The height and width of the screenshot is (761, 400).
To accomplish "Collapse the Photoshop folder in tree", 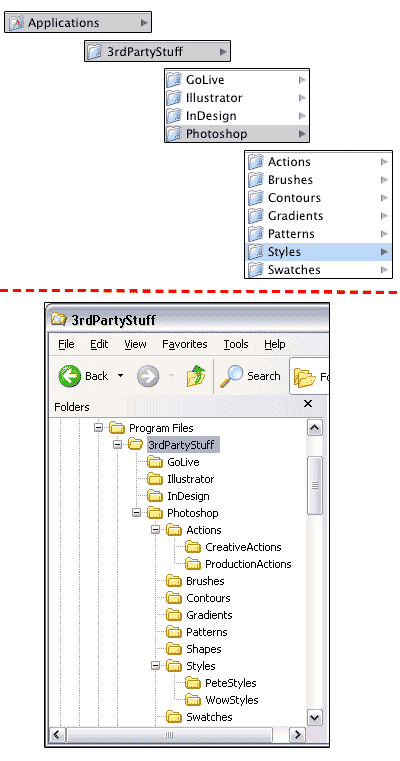I will tap(136, 513).
